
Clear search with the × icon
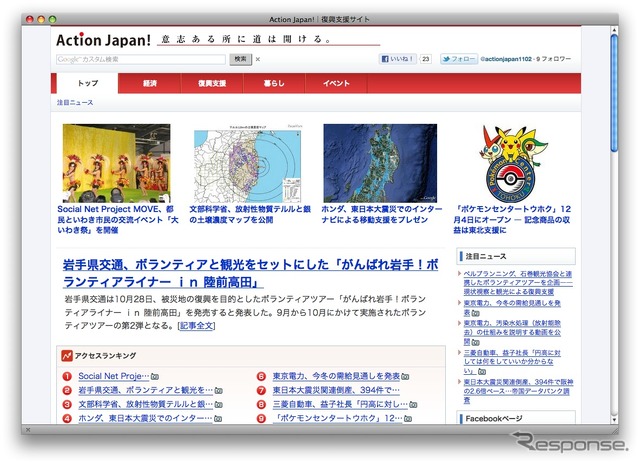click(258, 59)
